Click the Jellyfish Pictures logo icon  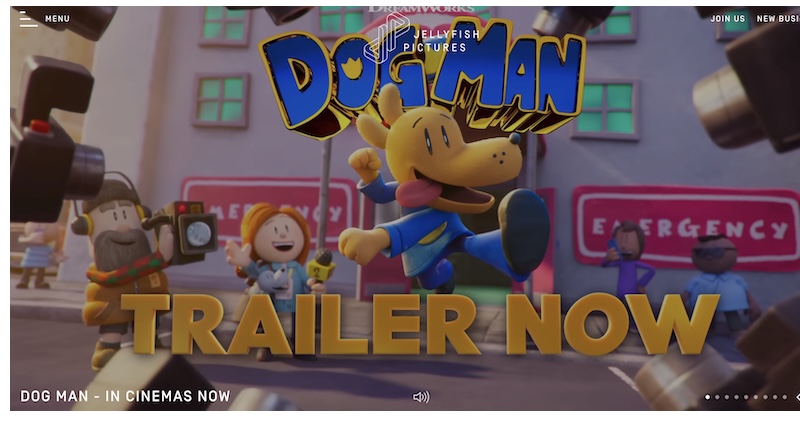pos(386,37)
